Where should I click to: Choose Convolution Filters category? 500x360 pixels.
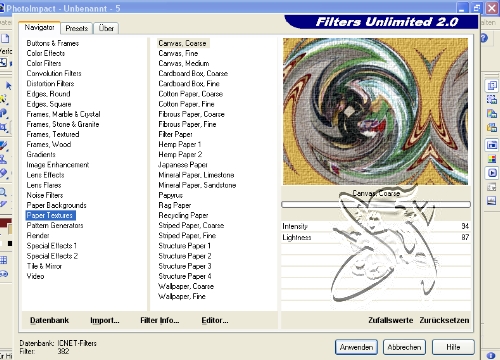coord(54,73)
